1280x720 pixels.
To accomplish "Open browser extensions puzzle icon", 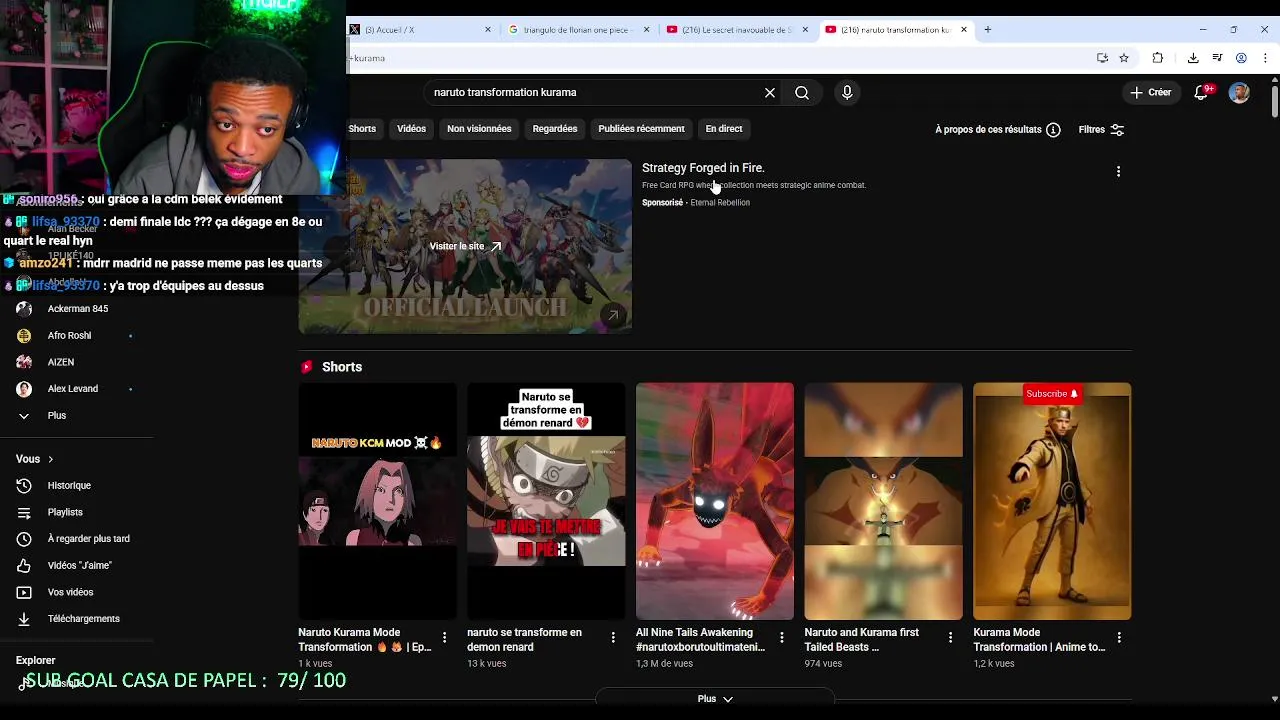I will tap(1158, 58).
